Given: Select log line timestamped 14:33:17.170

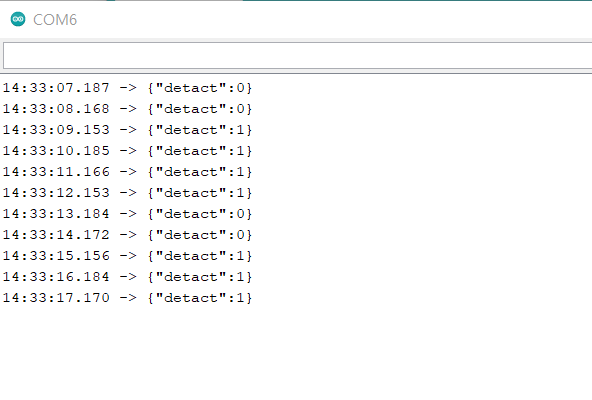Looking at the screenshot, I should [127, 298].
